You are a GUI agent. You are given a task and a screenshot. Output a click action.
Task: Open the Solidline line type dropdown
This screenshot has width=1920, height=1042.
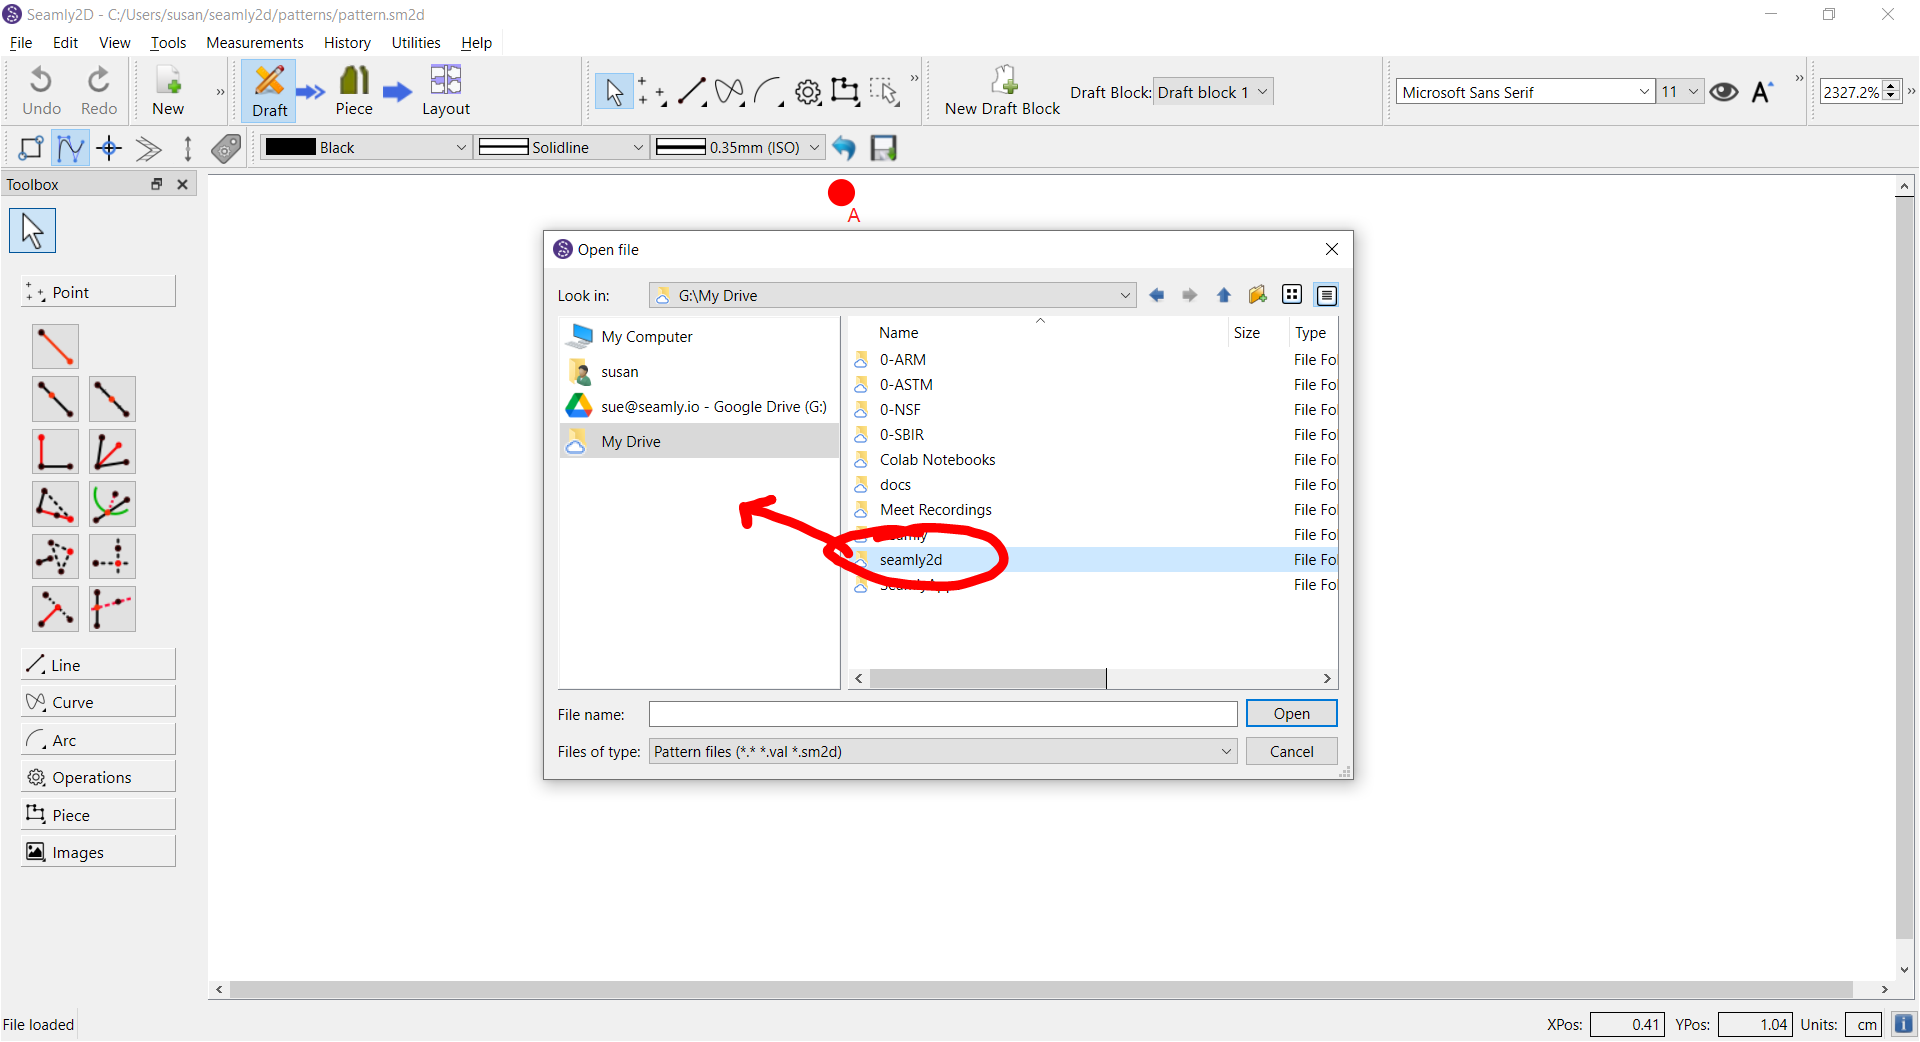(561, 148)
